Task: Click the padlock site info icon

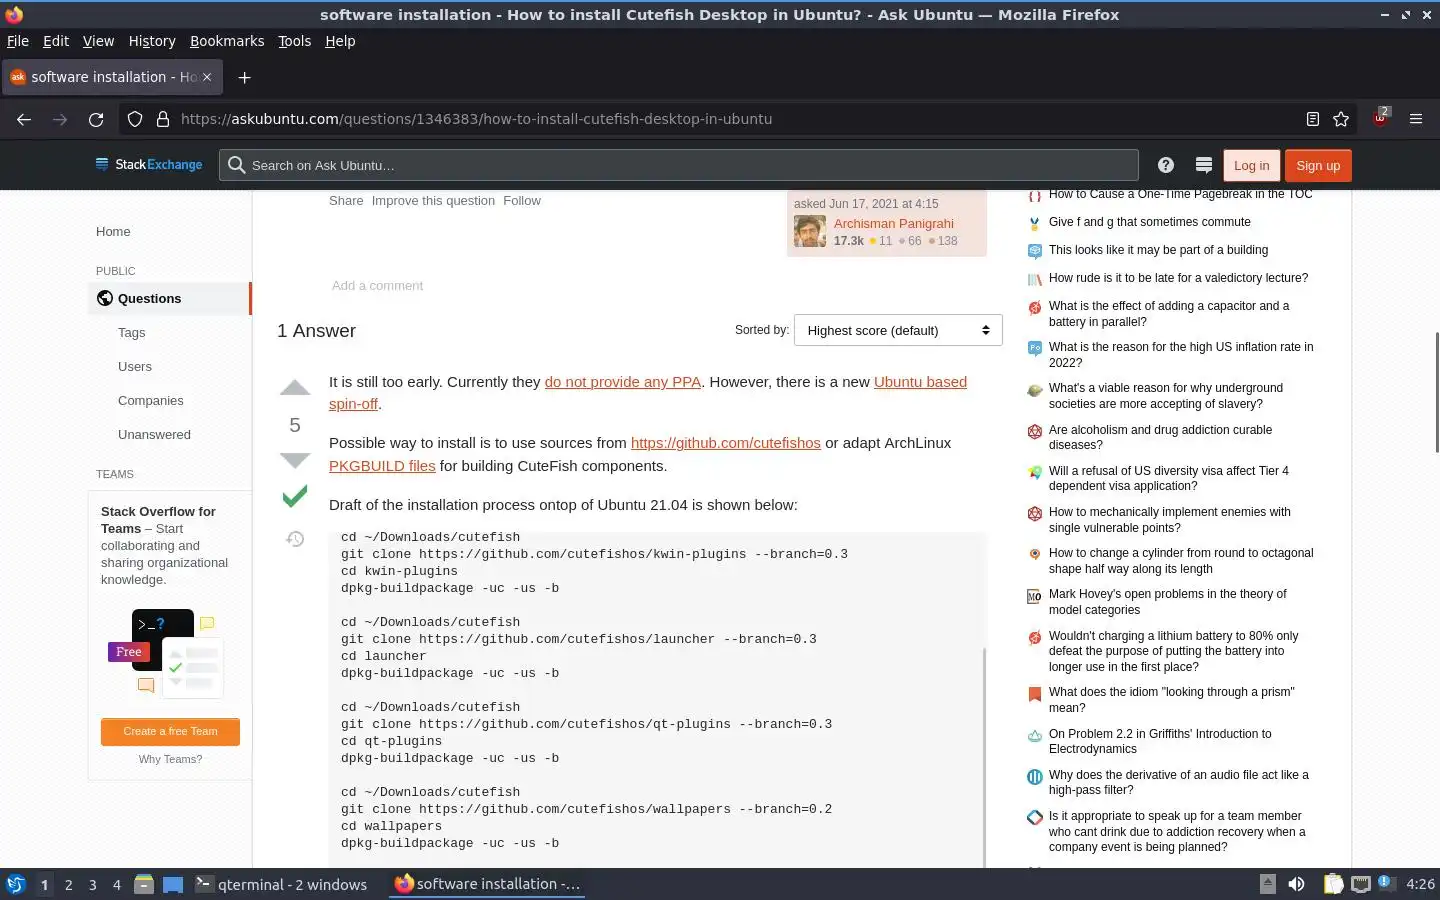Action: coord(163,119)
